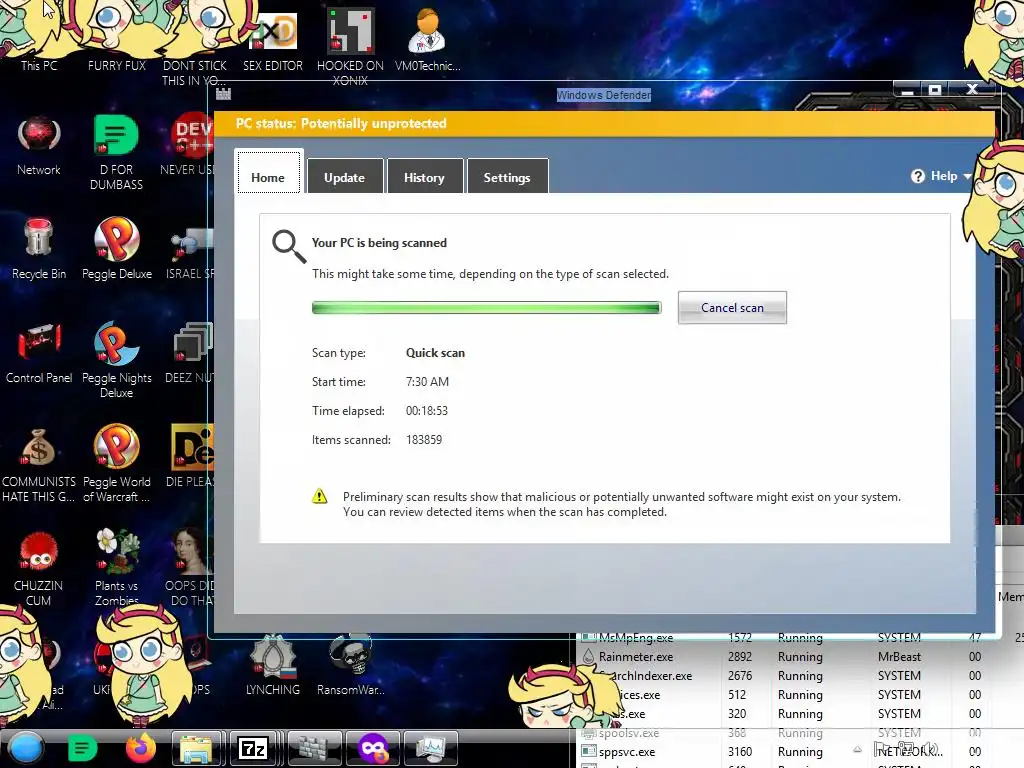Open the Recycle Bin icon

click(39, 249)
